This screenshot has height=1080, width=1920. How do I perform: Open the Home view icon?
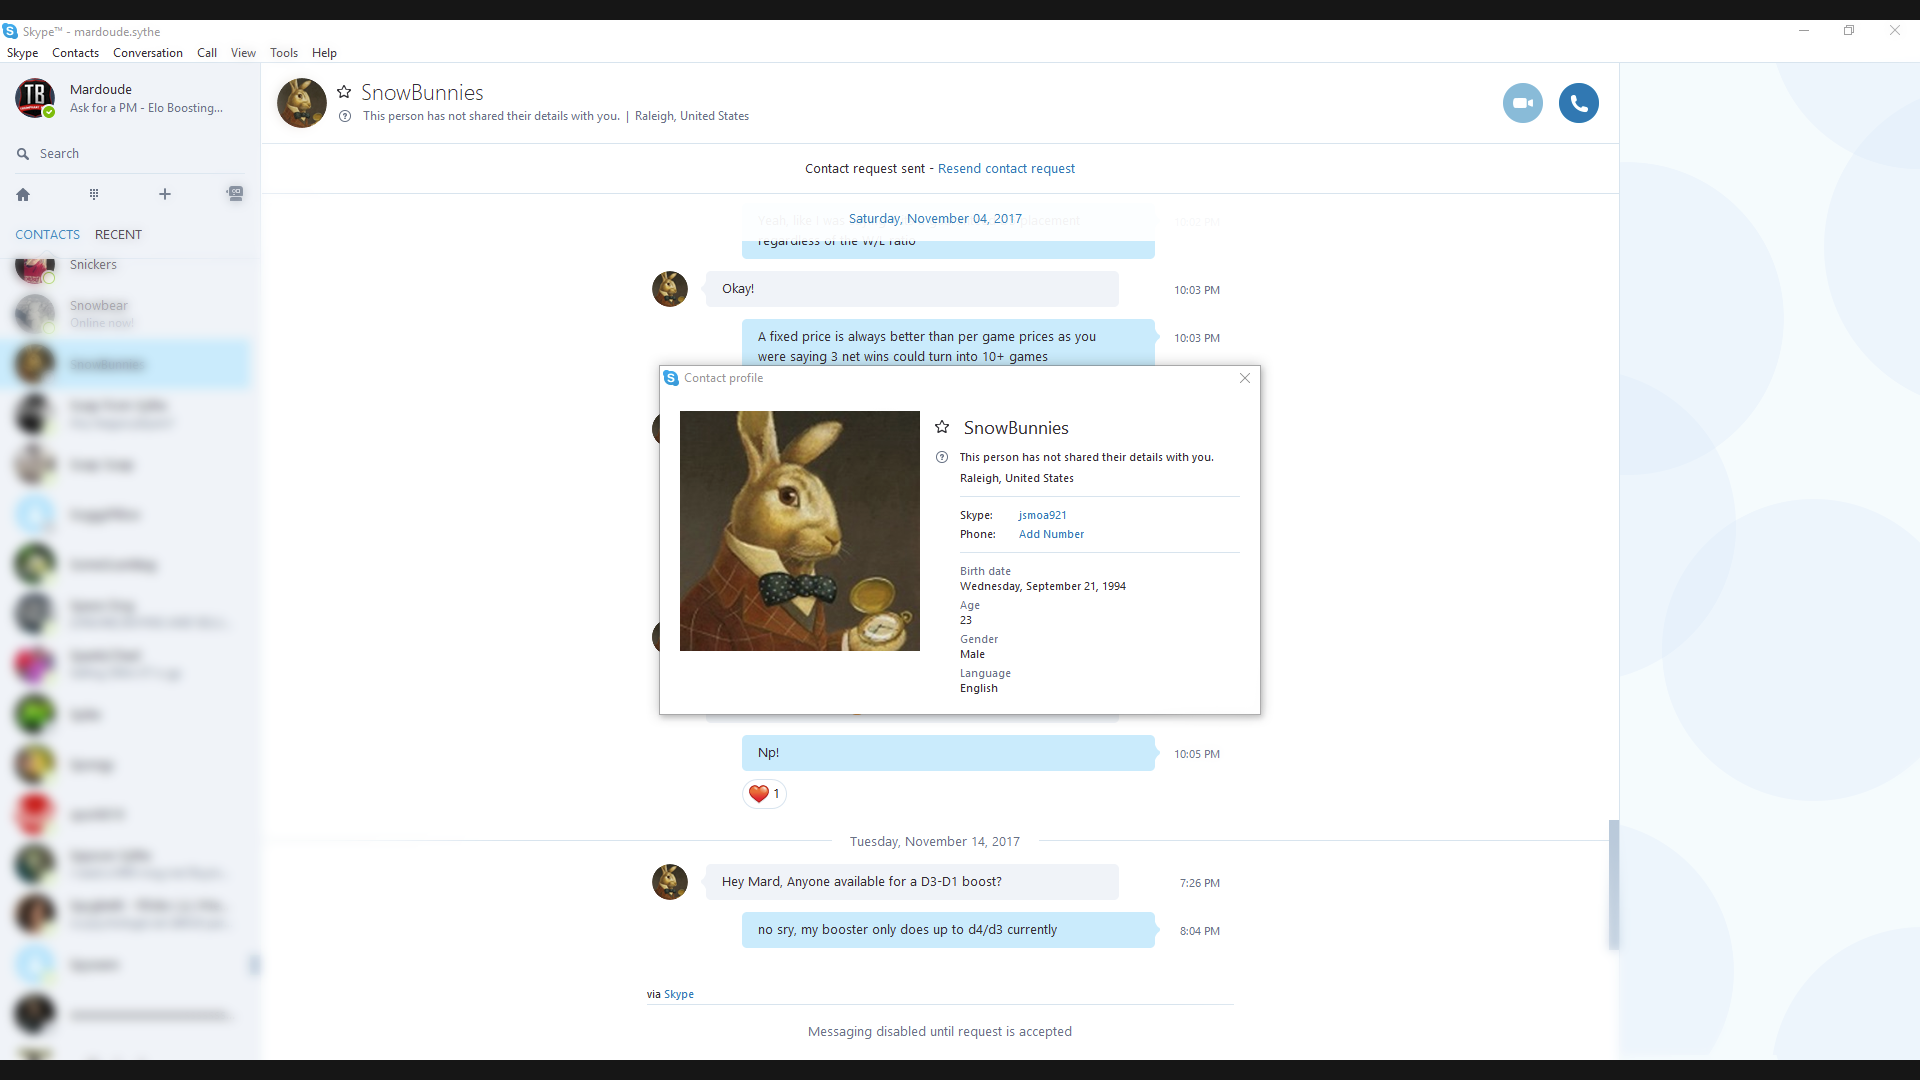tap(23, 194)
